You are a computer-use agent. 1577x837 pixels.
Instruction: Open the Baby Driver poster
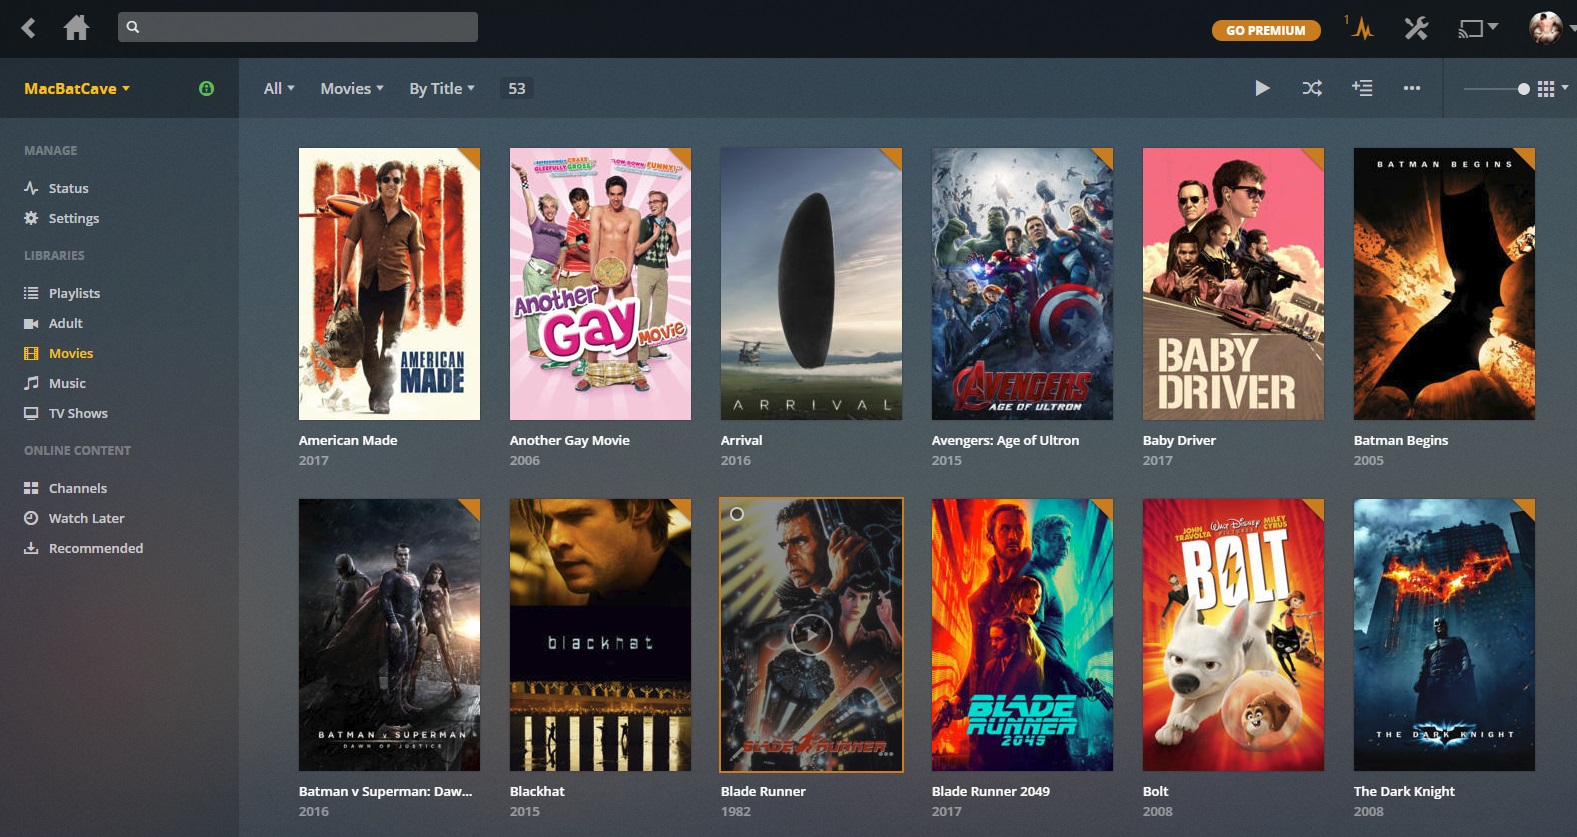1233,284
